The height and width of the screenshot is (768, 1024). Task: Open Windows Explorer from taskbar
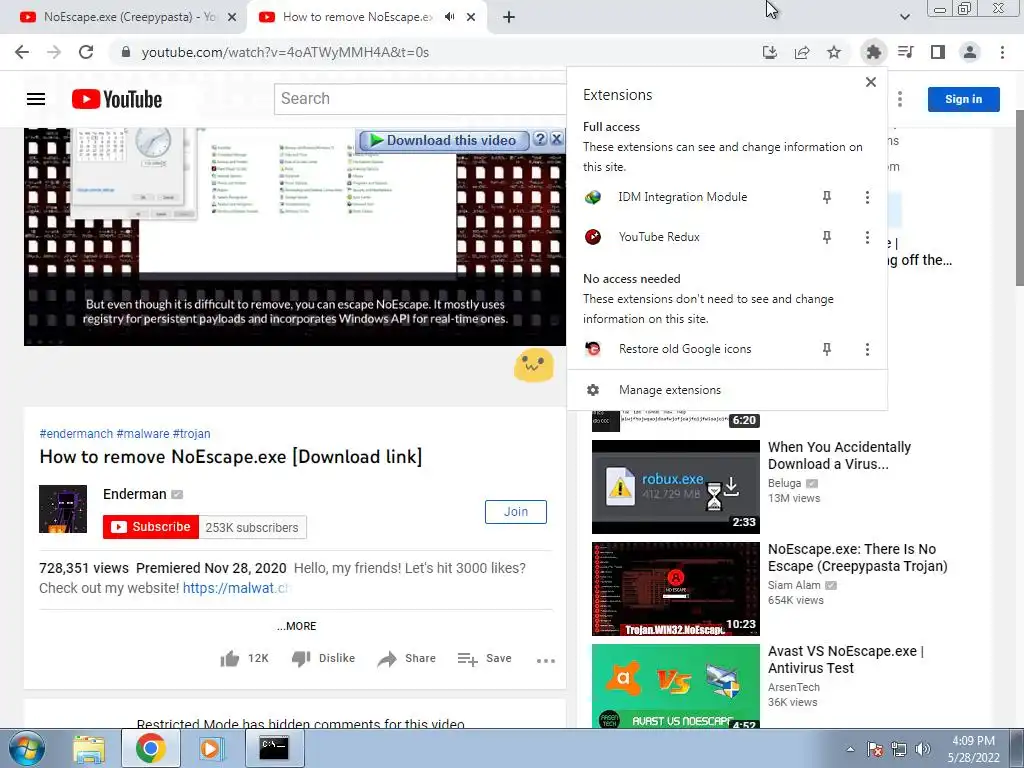click(x=89, y=748)
